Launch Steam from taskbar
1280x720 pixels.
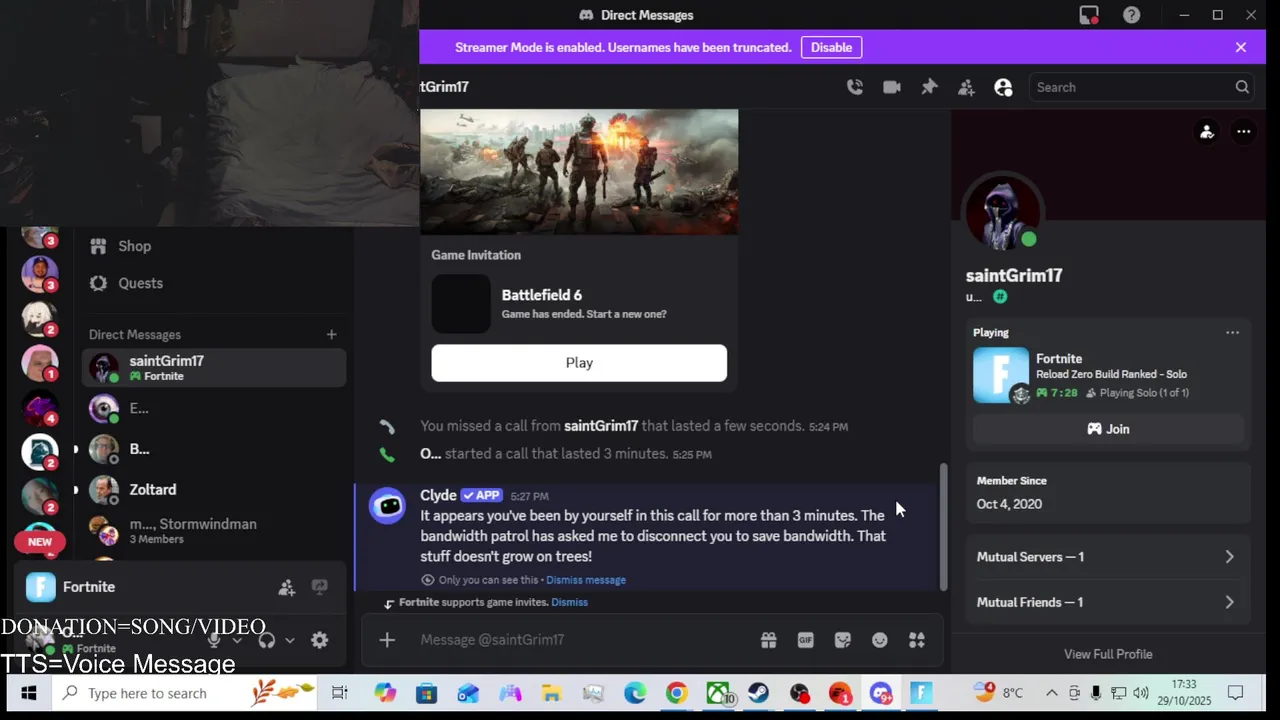(758, 693)
